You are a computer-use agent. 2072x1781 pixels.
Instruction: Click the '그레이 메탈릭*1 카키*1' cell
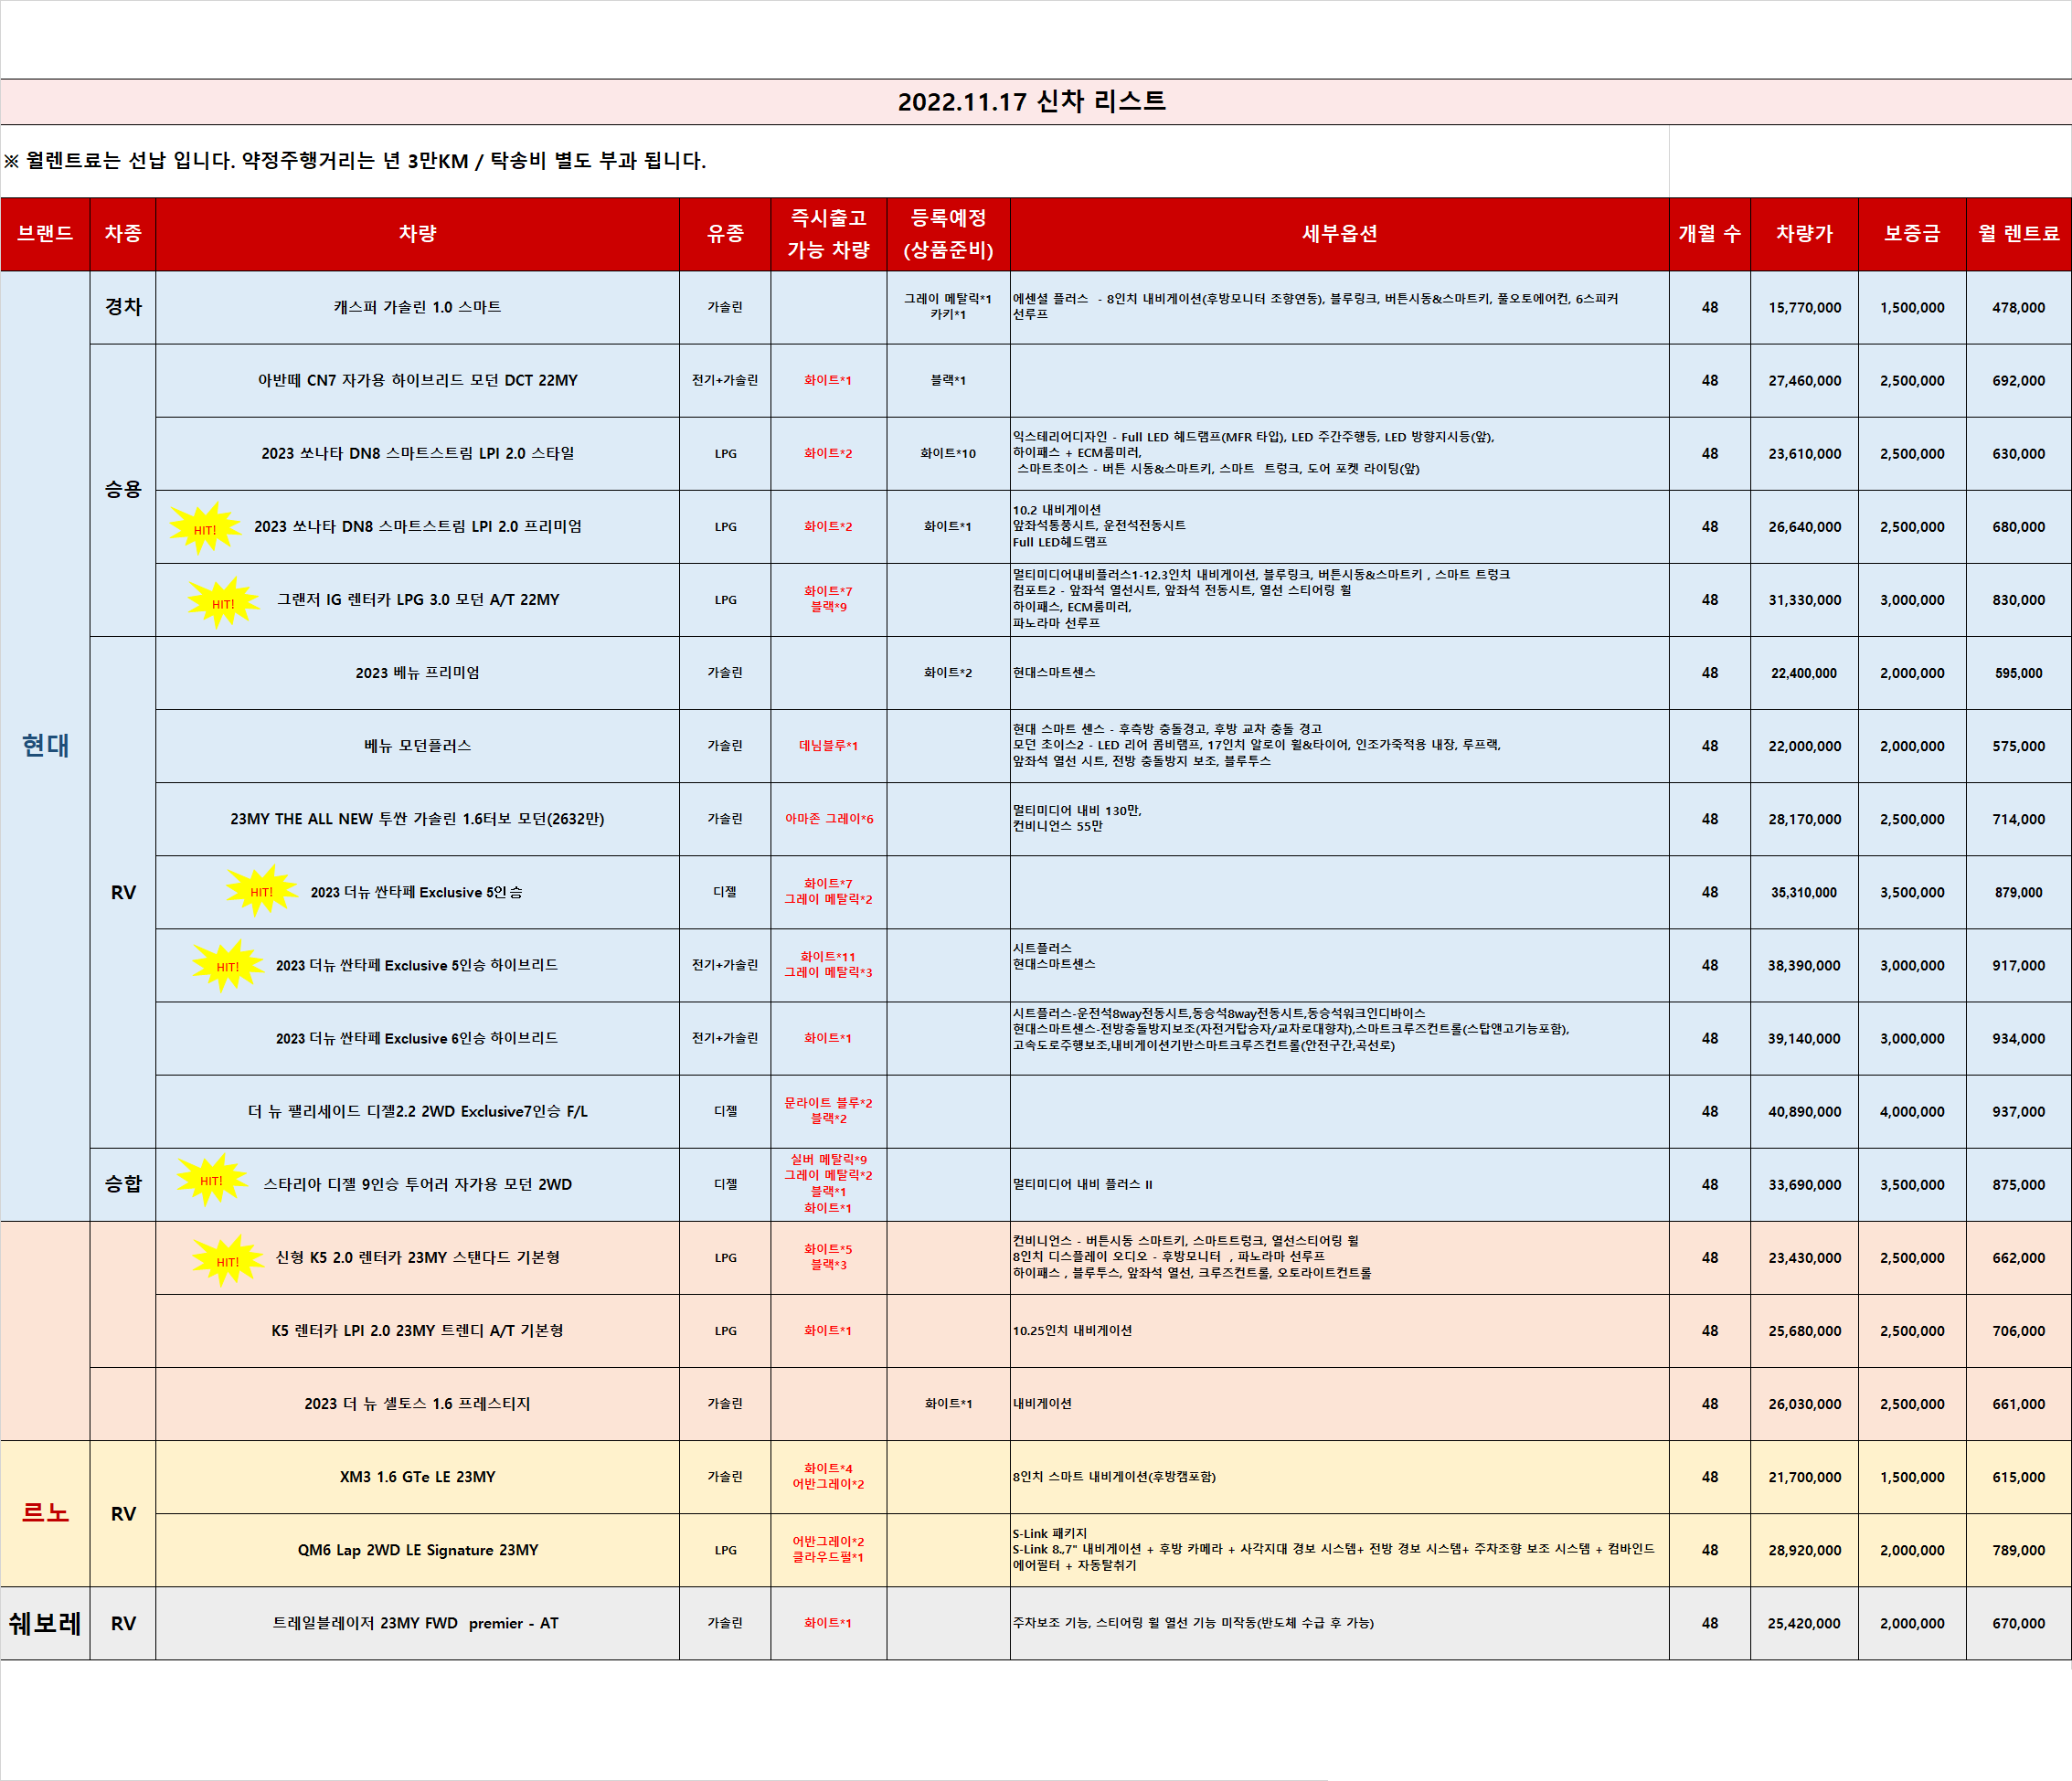(x=948, y=307)
